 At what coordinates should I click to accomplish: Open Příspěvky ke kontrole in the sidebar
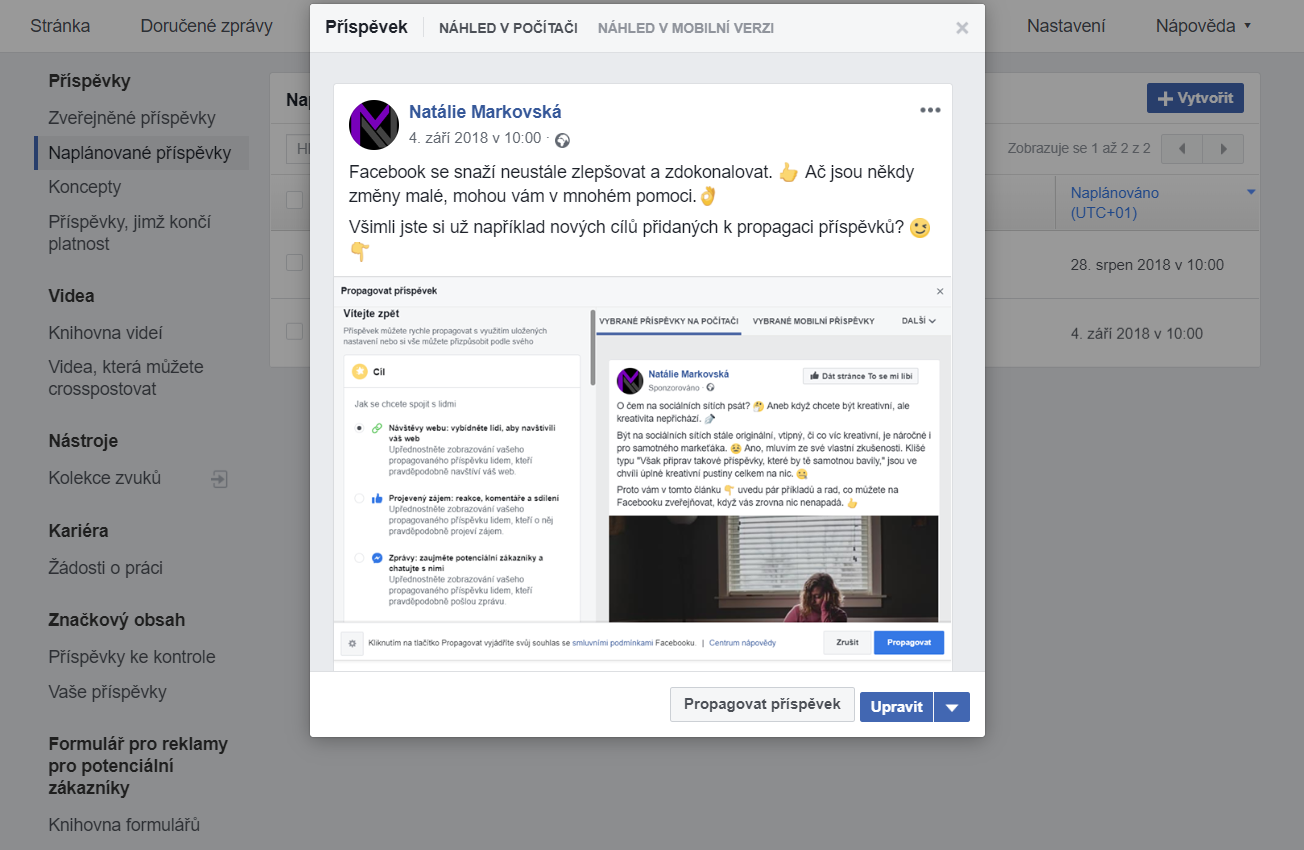point(132,657)
